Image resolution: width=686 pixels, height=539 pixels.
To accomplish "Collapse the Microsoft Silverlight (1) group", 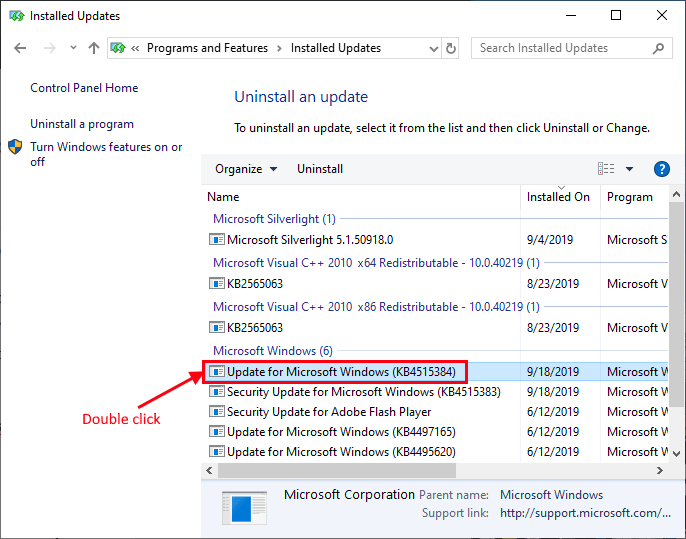I will [274, 219].
